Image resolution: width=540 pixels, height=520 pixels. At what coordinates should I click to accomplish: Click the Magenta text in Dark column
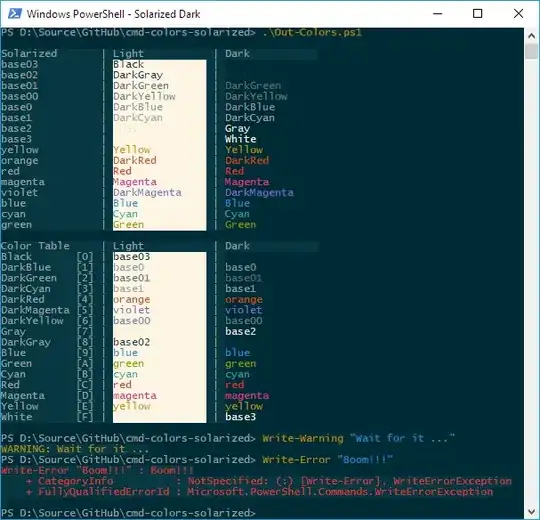coord(247,182)
